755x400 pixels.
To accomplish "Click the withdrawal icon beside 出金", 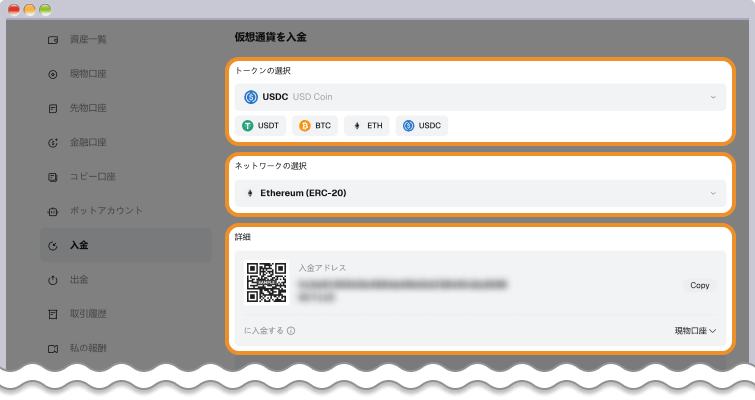I will 53,280.
